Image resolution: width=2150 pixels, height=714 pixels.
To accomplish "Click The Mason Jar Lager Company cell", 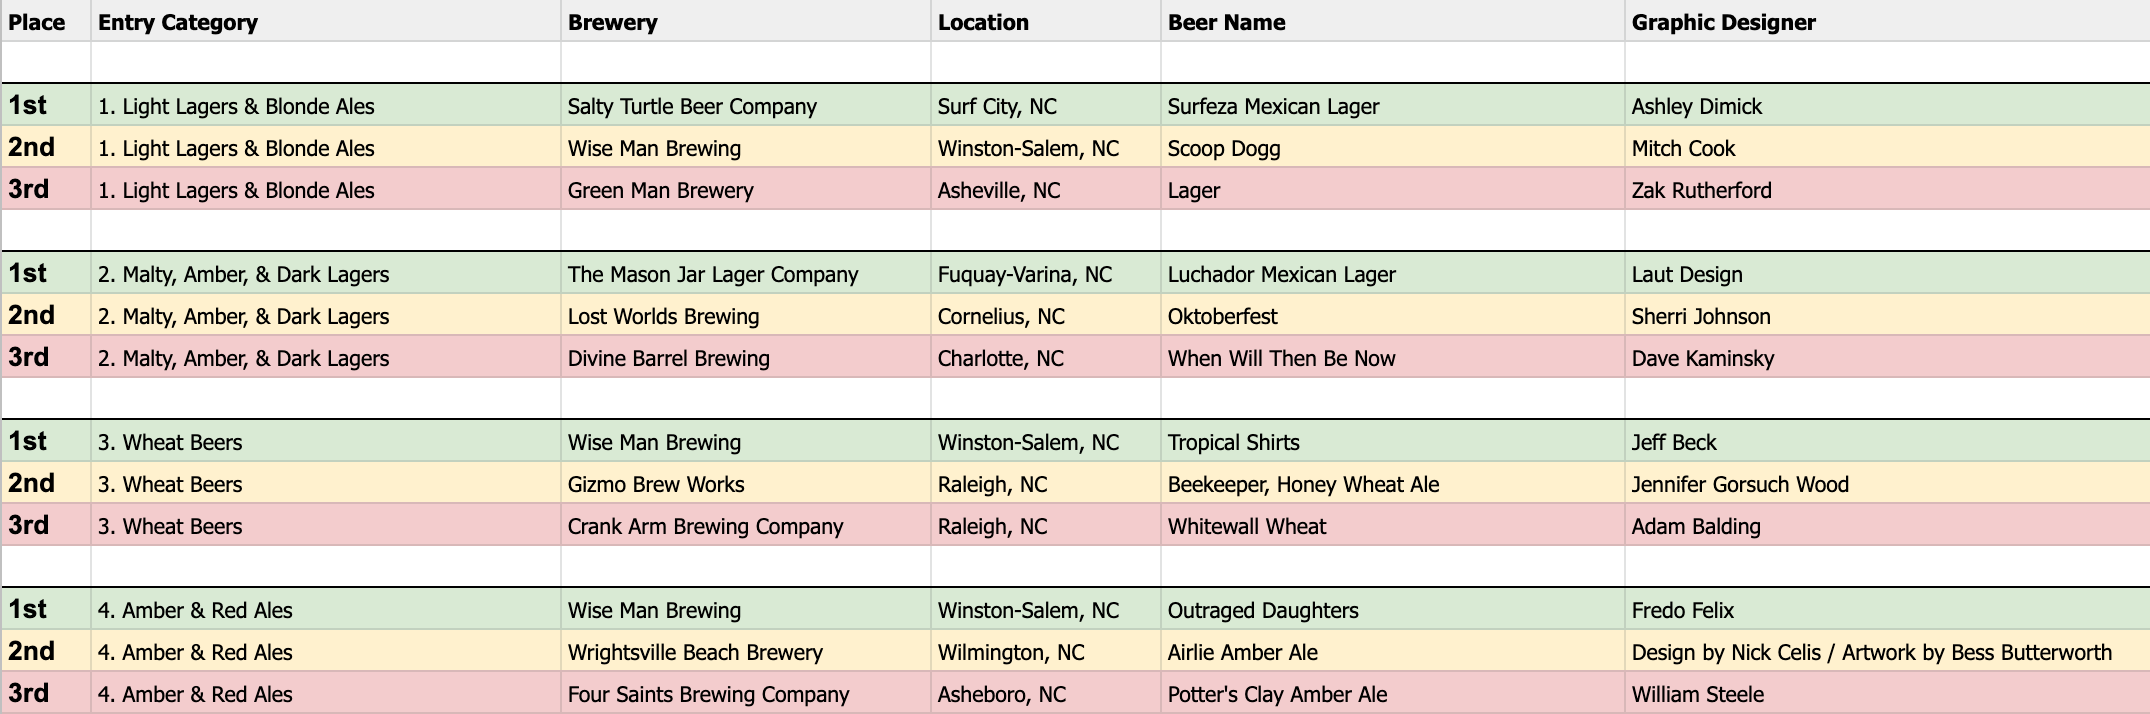I will pyautogui.click(x=746, y=273).
